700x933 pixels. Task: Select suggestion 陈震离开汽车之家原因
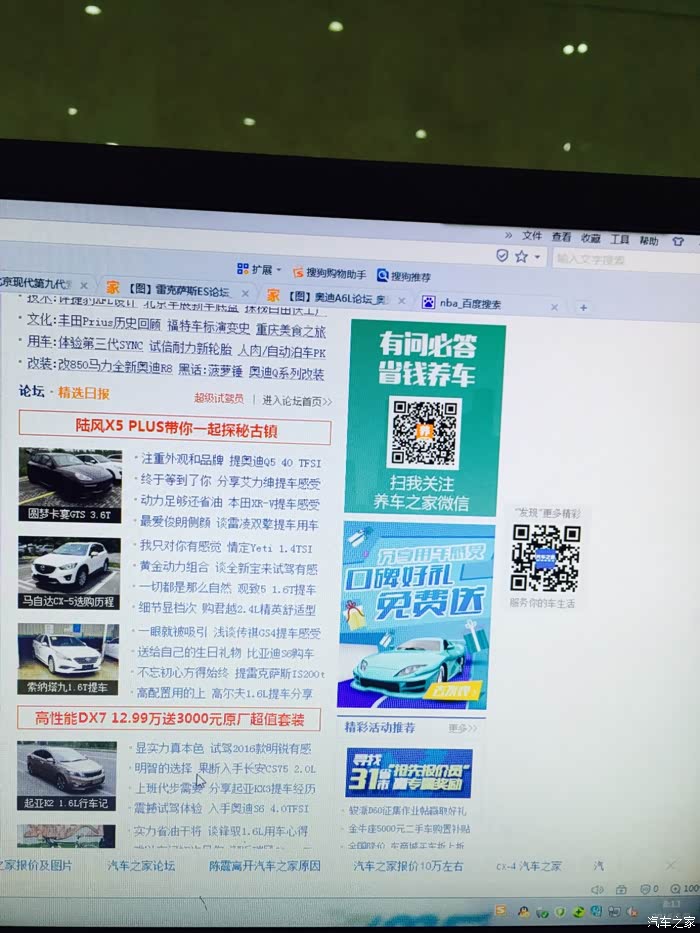tap(265, 866)
